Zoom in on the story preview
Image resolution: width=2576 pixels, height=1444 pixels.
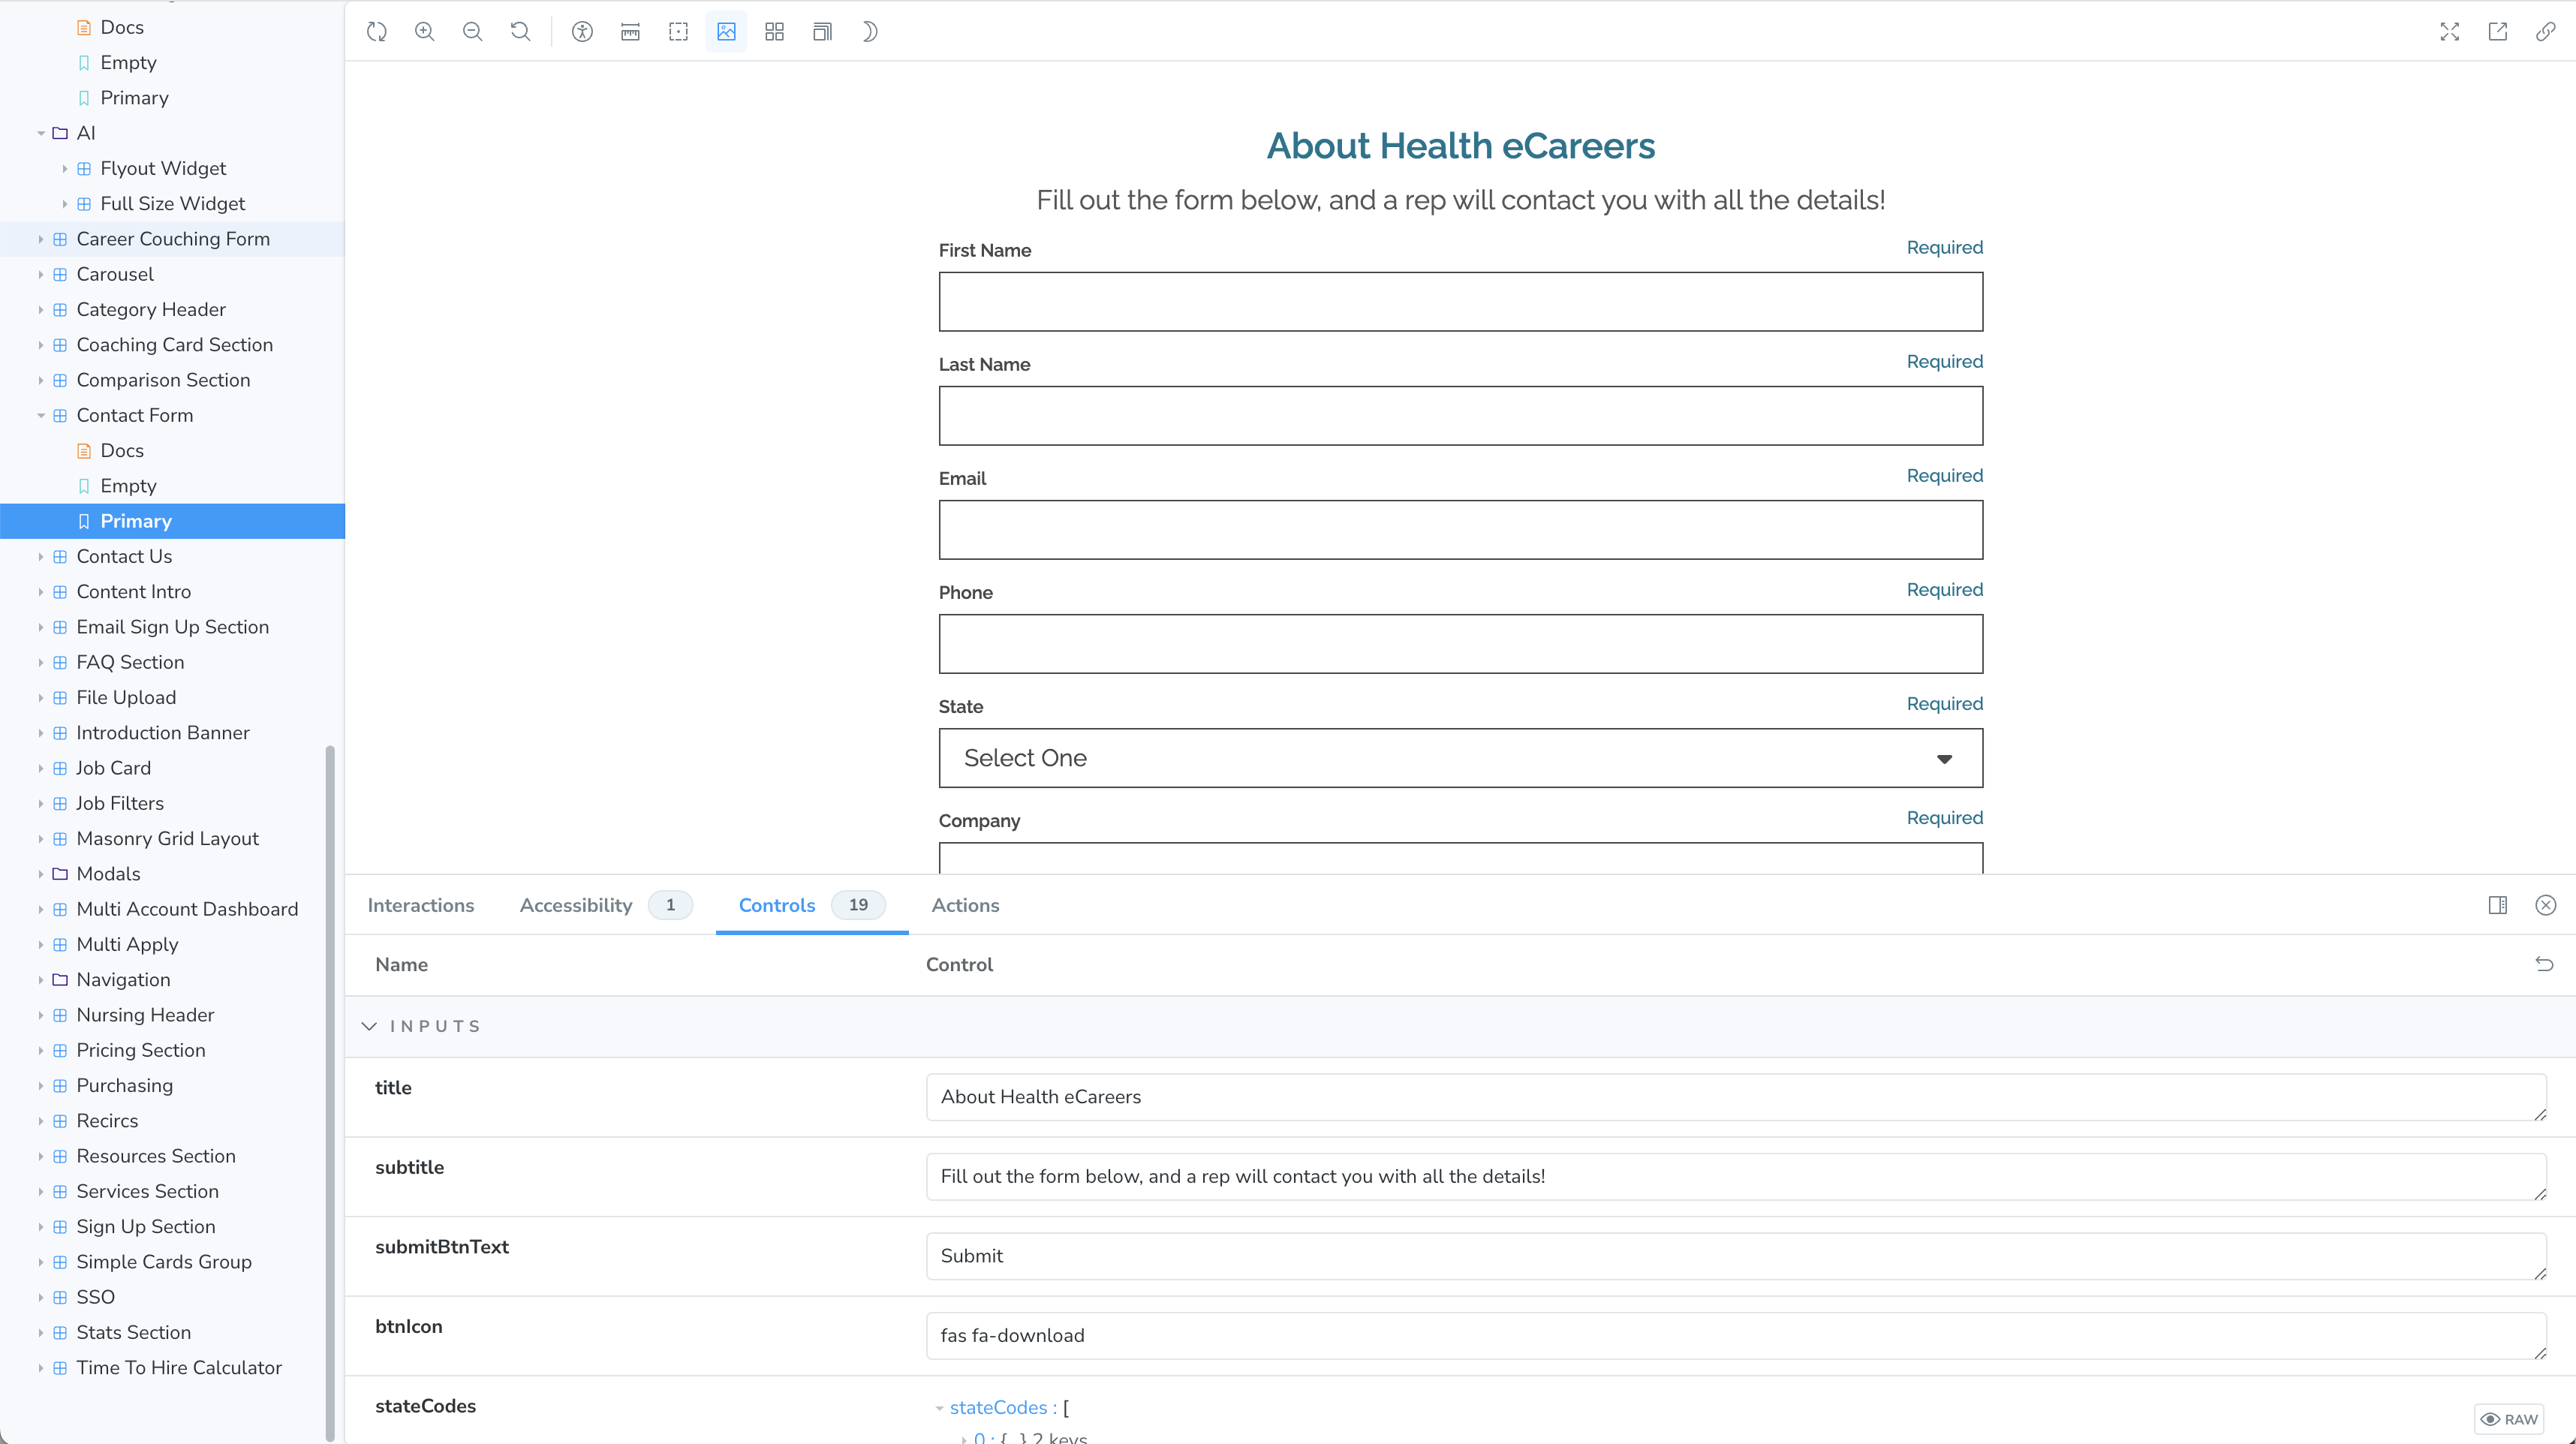pyautogui.click(x=424, y=32)
